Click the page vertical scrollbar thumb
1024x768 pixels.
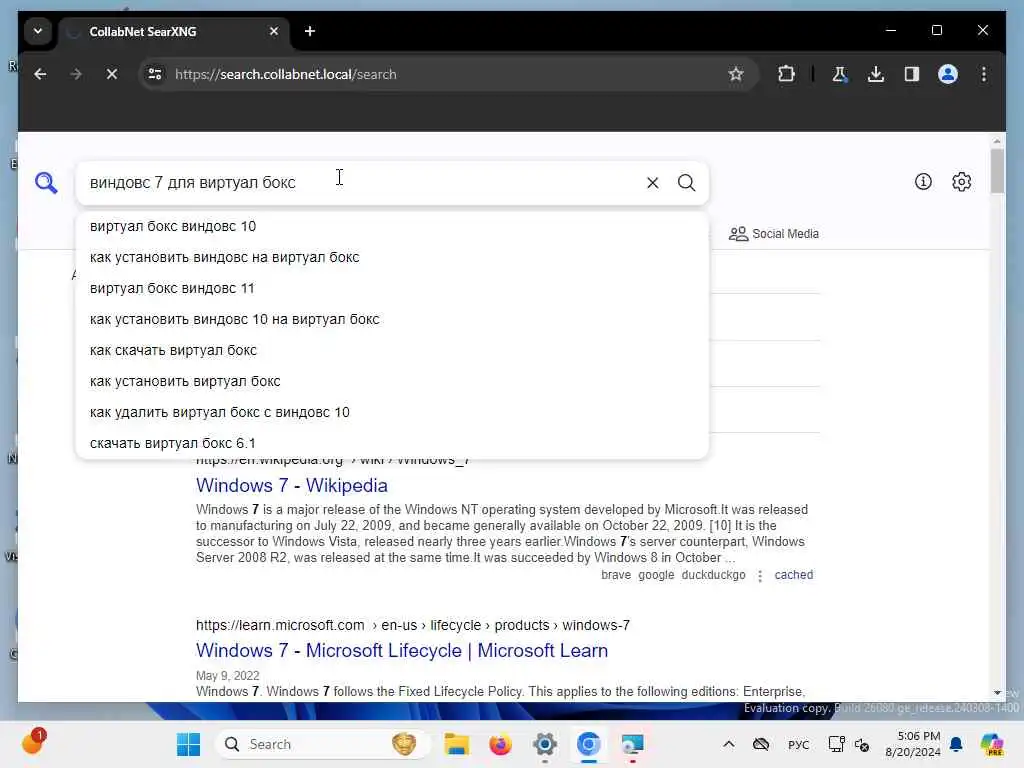[997, 171]
